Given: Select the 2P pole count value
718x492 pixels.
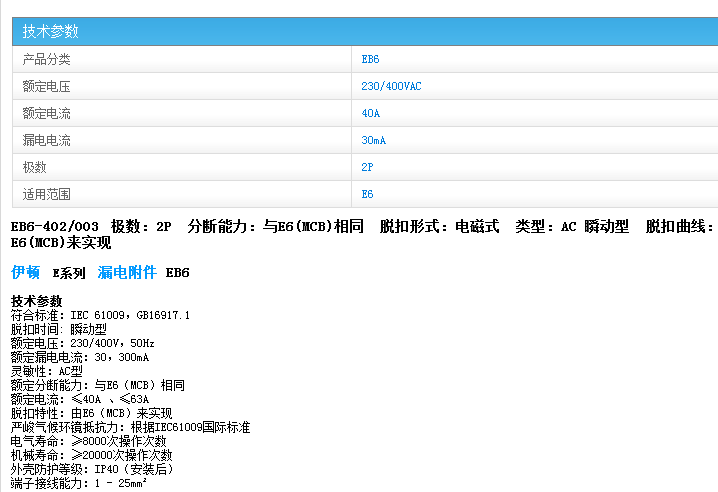Looking at the screenshot, I should pyautogui.click(x=367, y=167).
